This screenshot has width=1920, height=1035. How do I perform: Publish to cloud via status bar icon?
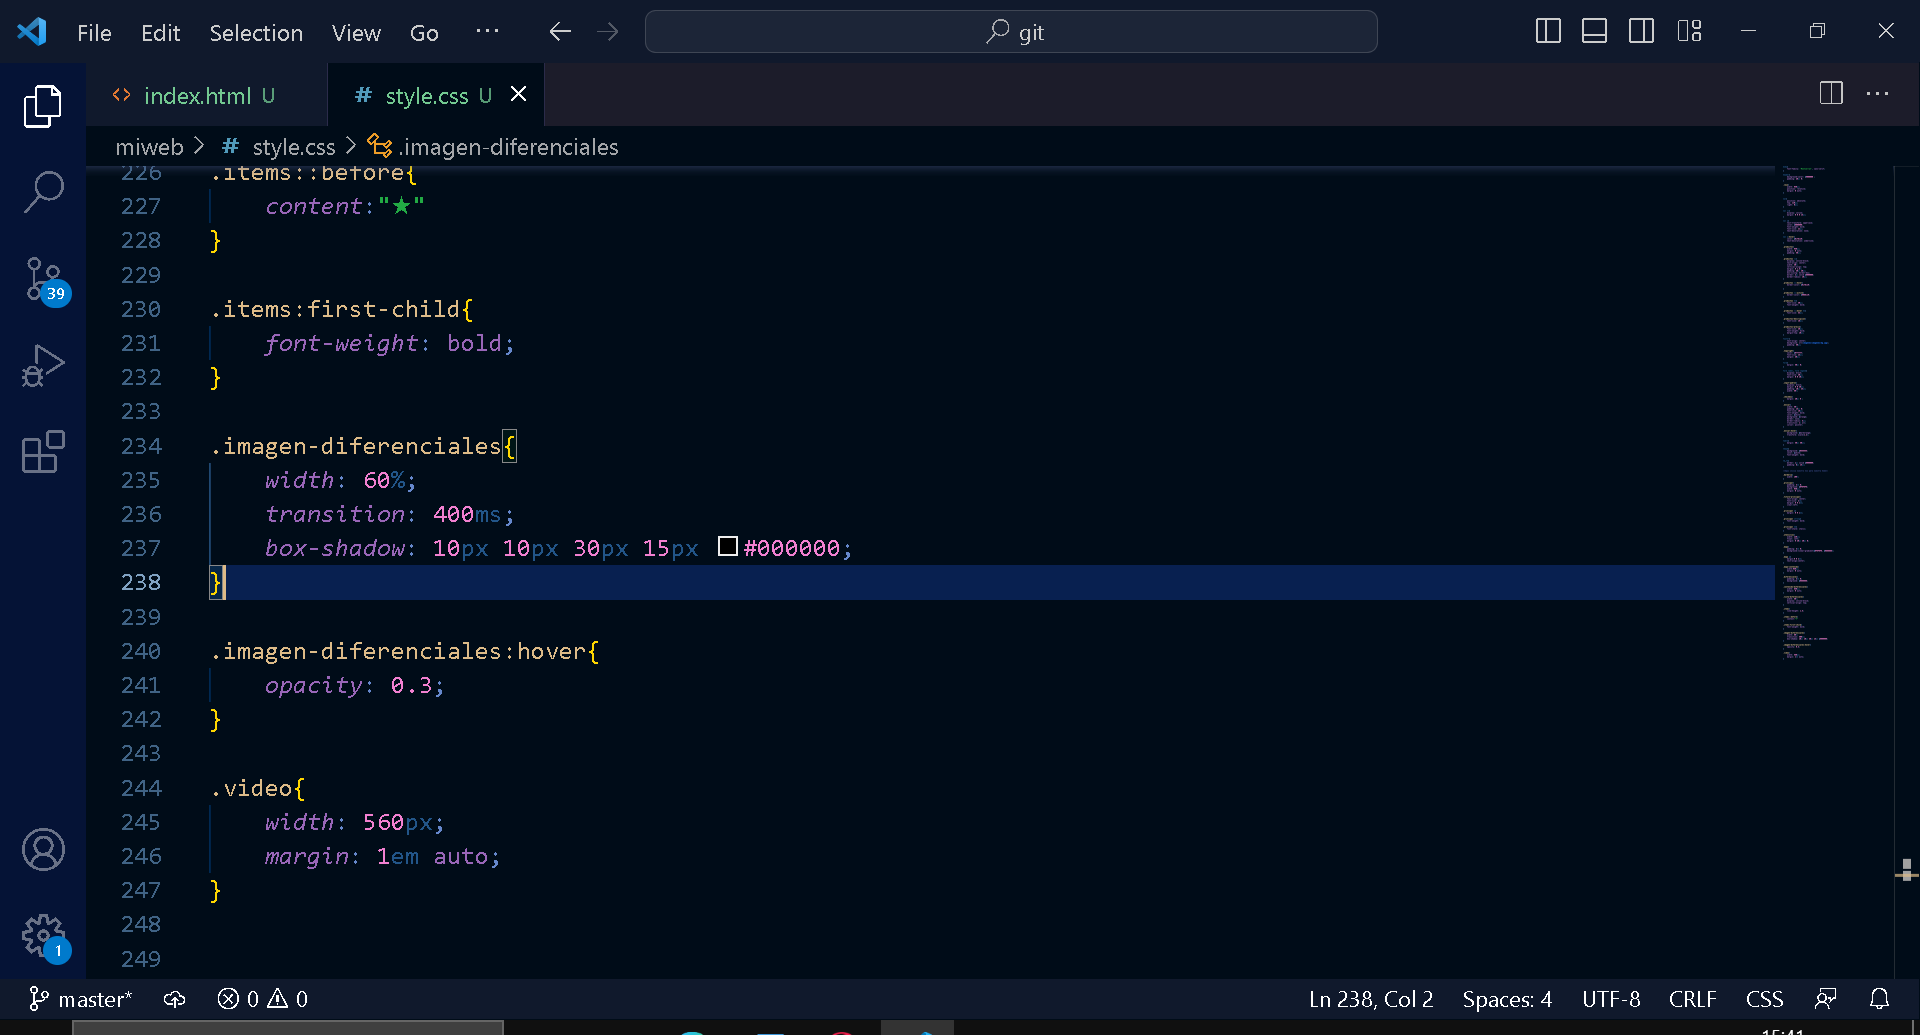pyautogui.click(x=175, y=999)
